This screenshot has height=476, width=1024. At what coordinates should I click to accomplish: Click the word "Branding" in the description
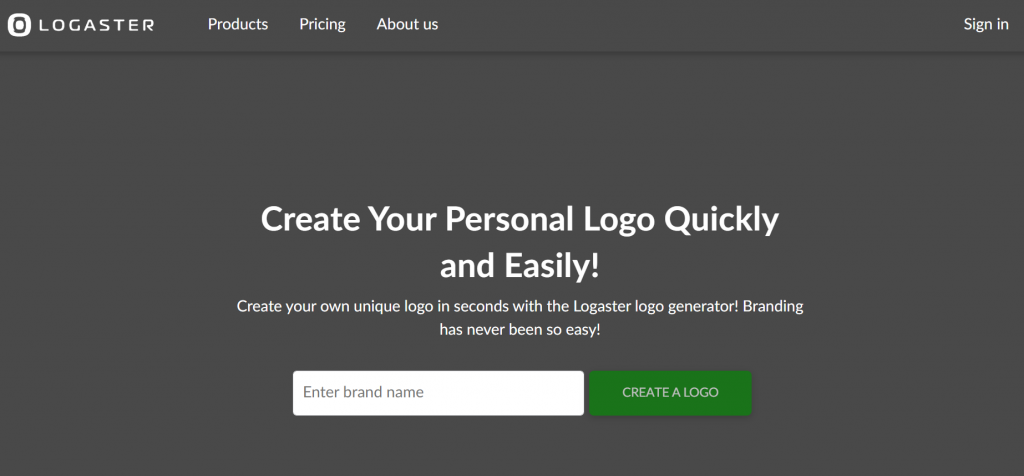click(x=773, y=306)
